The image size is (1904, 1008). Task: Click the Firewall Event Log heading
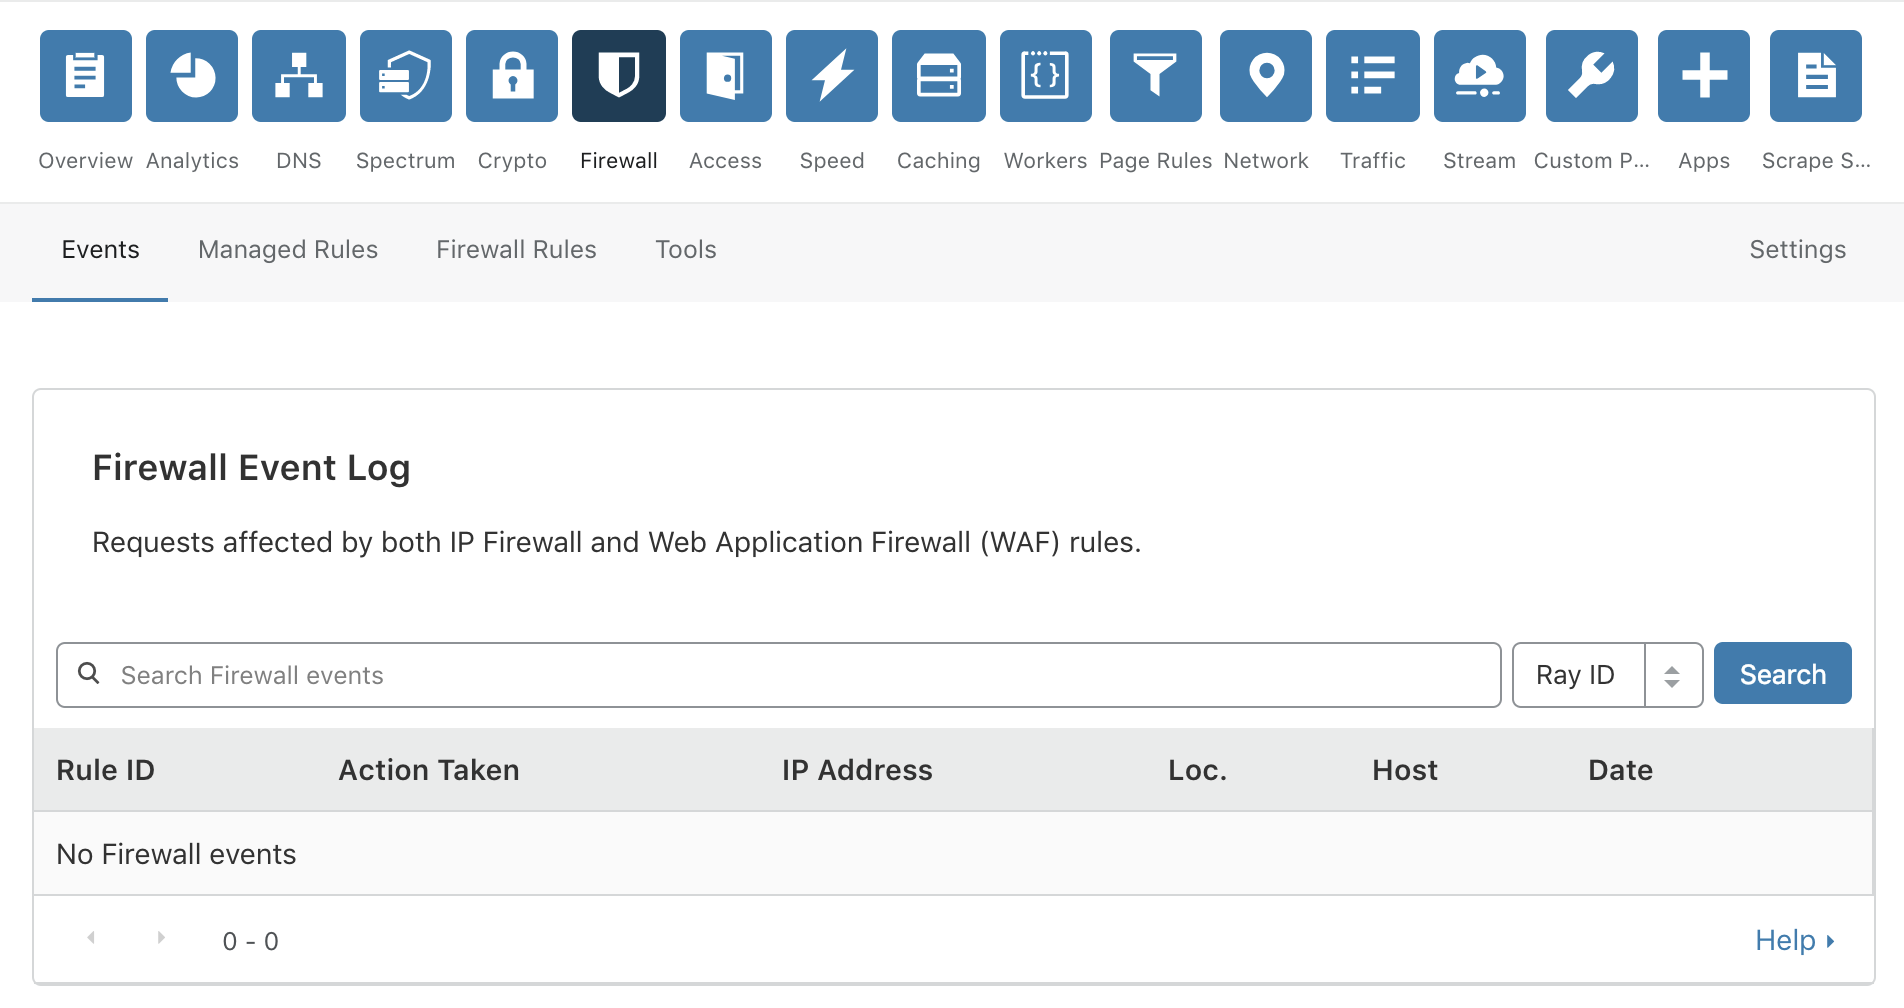[x=251, y=468]
